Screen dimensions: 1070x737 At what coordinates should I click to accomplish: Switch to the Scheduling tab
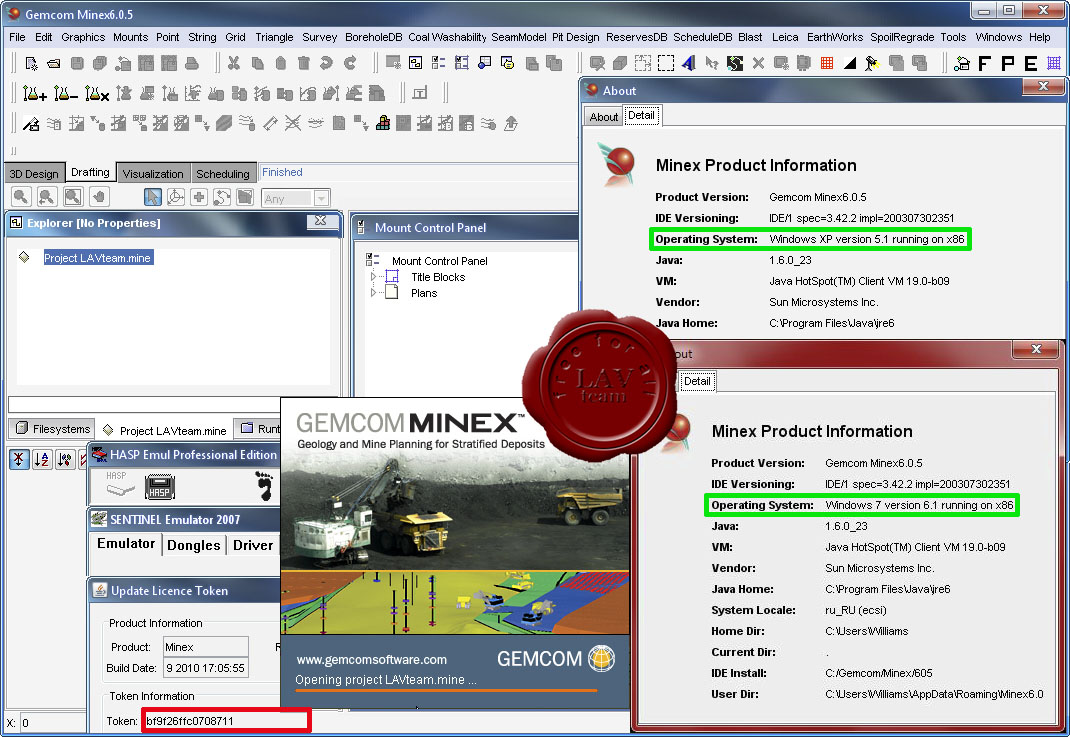(222, 173)
